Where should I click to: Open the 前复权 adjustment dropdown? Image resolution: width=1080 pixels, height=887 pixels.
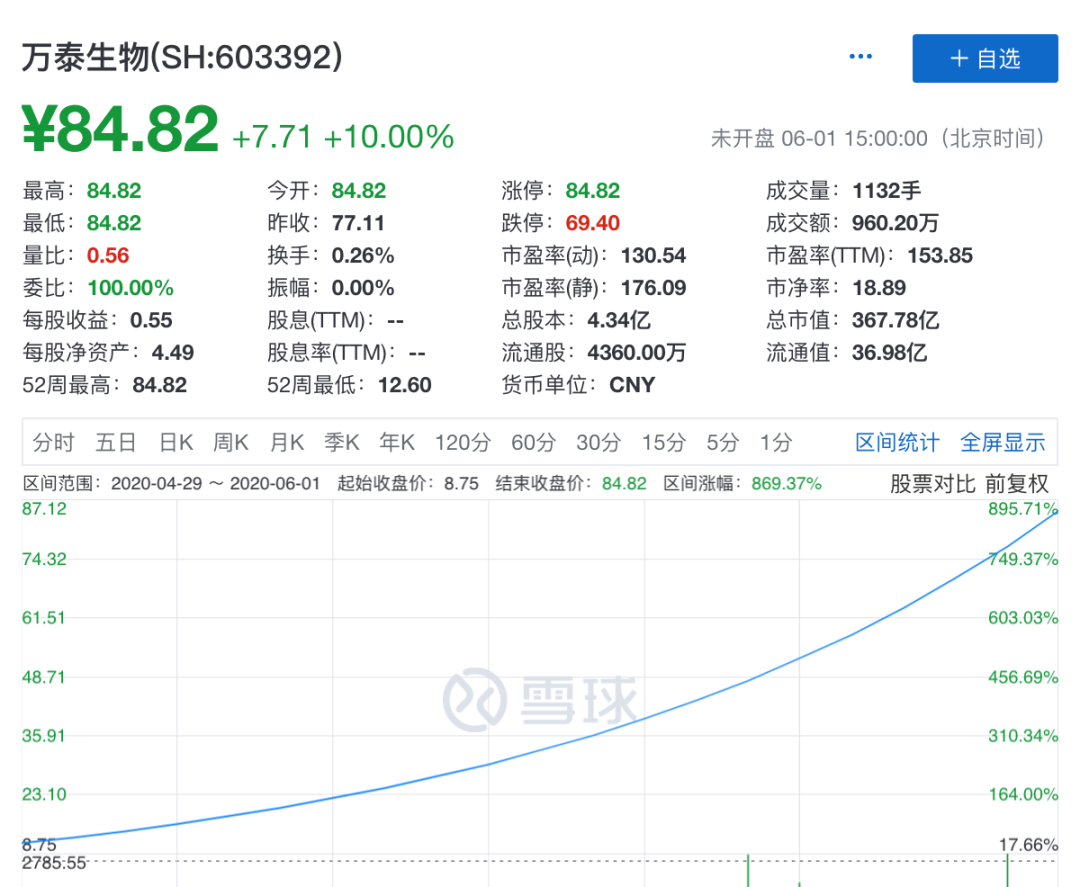click(x=1017, y=484)
